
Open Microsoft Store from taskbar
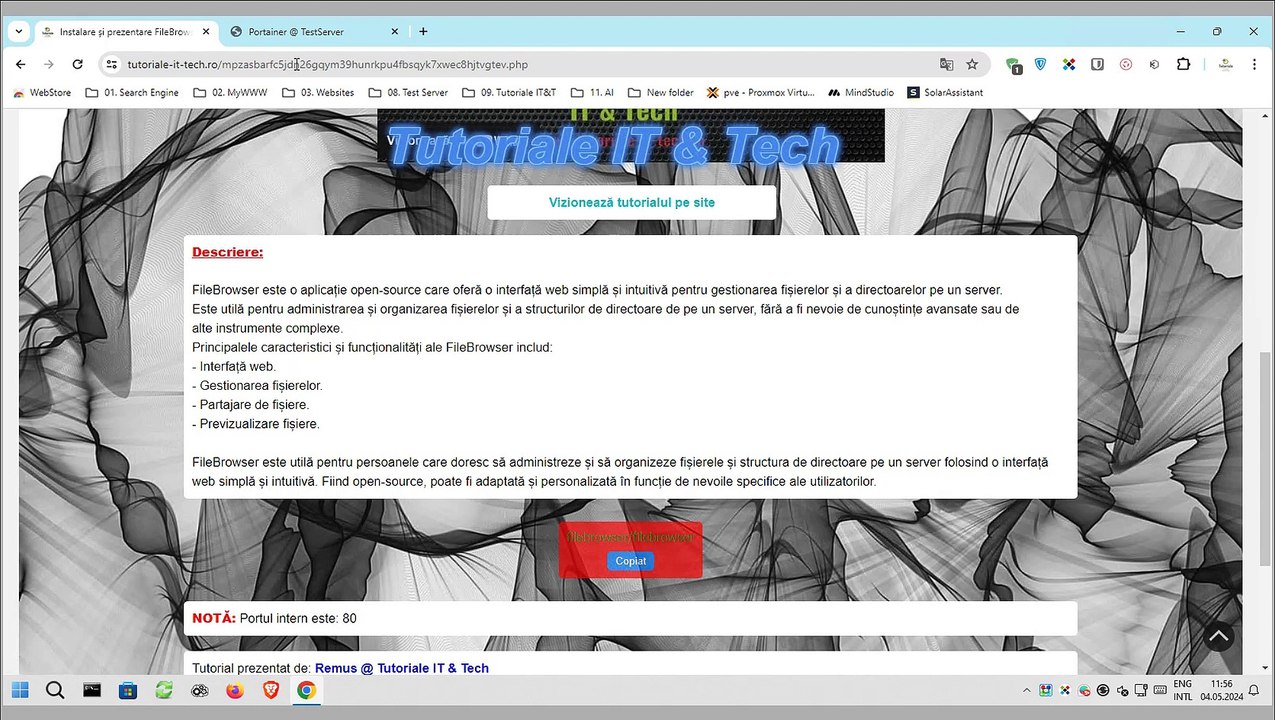tap(127, 690)
